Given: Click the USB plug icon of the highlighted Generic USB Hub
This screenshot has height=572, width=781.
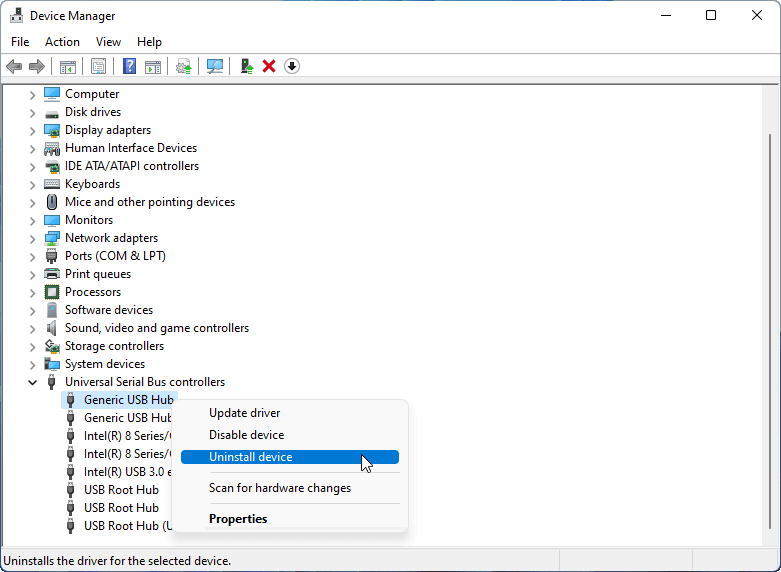Looking at the screenshot, I should pyautogui.click(x=71, y=400).
